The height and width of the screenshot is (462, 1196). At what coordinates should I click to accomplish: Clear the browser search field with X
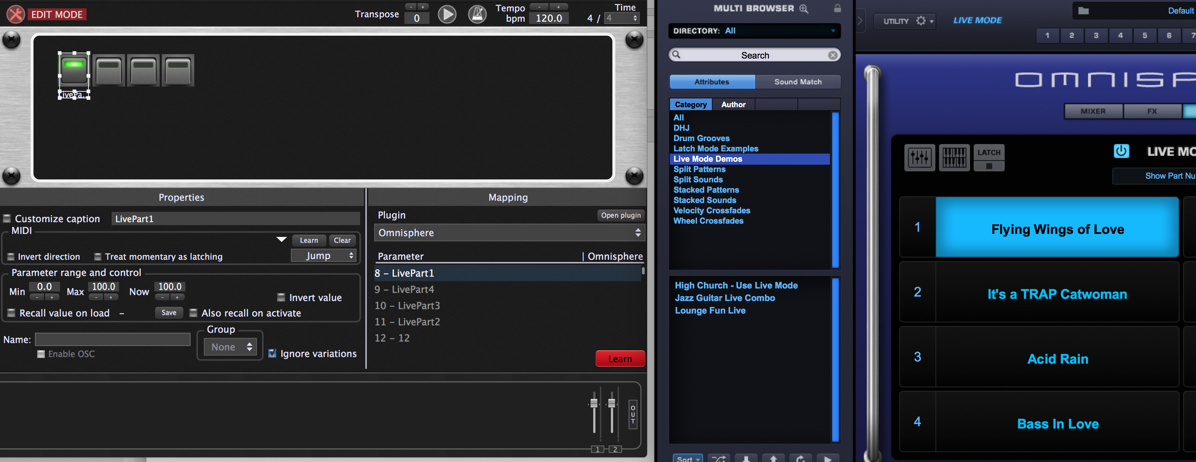coord(833,55)
